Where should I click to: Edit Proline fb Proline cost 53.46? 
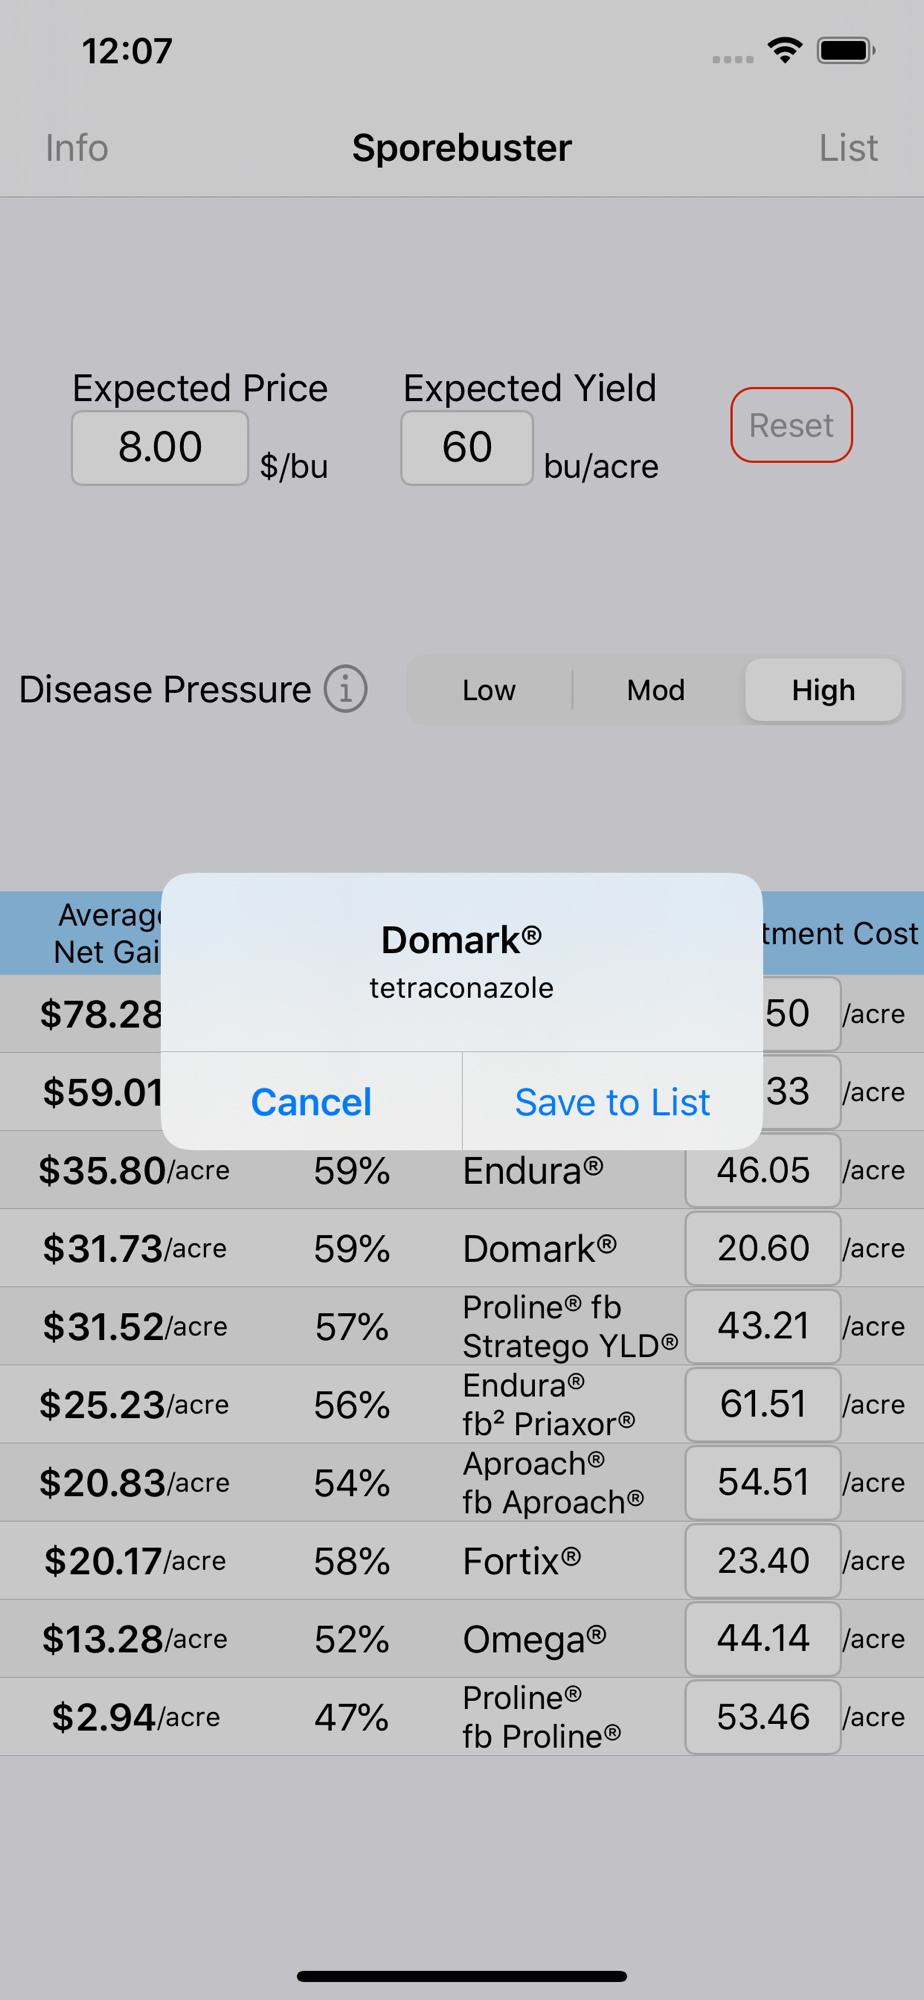(x=763, y=1717)
